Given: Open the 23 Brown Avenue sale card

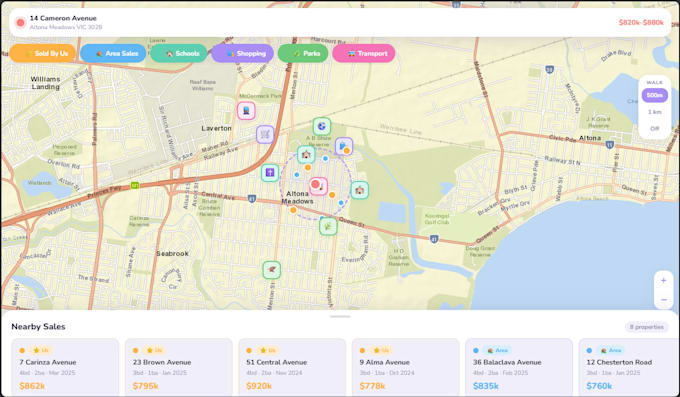Looking at the screenshot, I should point(179,367).
